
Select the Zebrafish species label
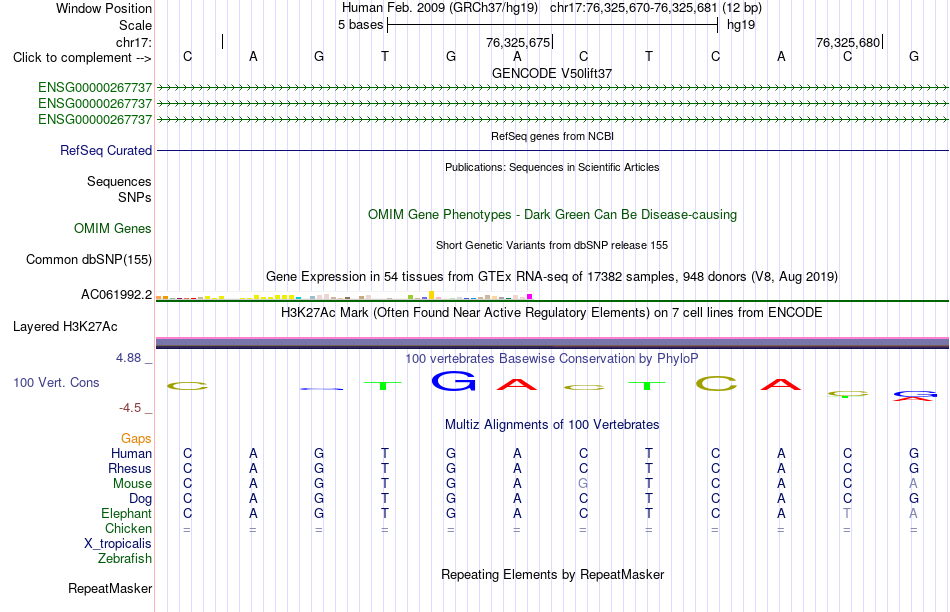pyautogui.click(x=125, y=558)
